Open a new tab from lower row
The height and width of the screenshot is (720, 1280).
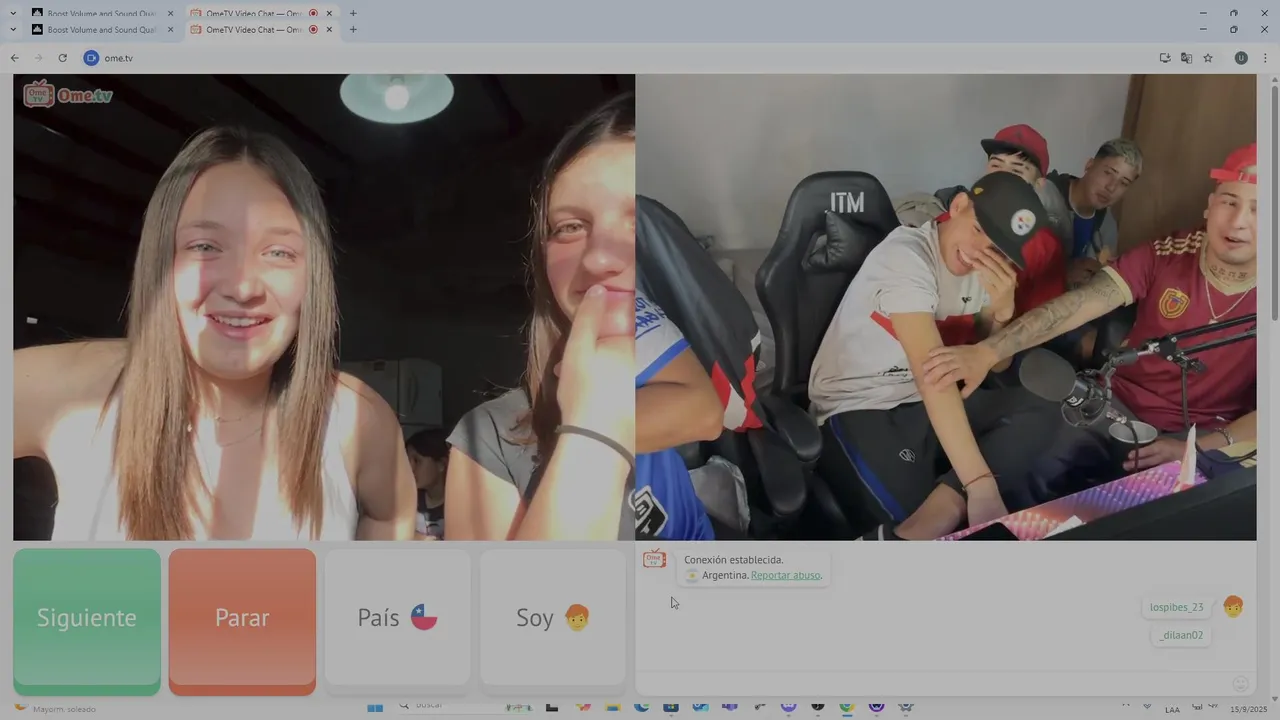353,30
